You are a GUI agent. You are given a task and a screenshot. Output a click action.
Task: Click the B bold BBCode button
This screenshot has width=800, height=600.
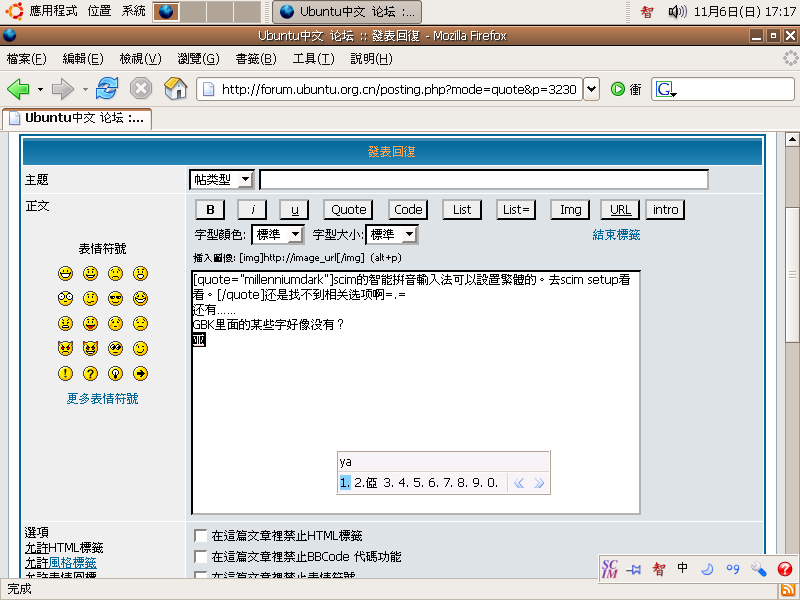point(210,209)
